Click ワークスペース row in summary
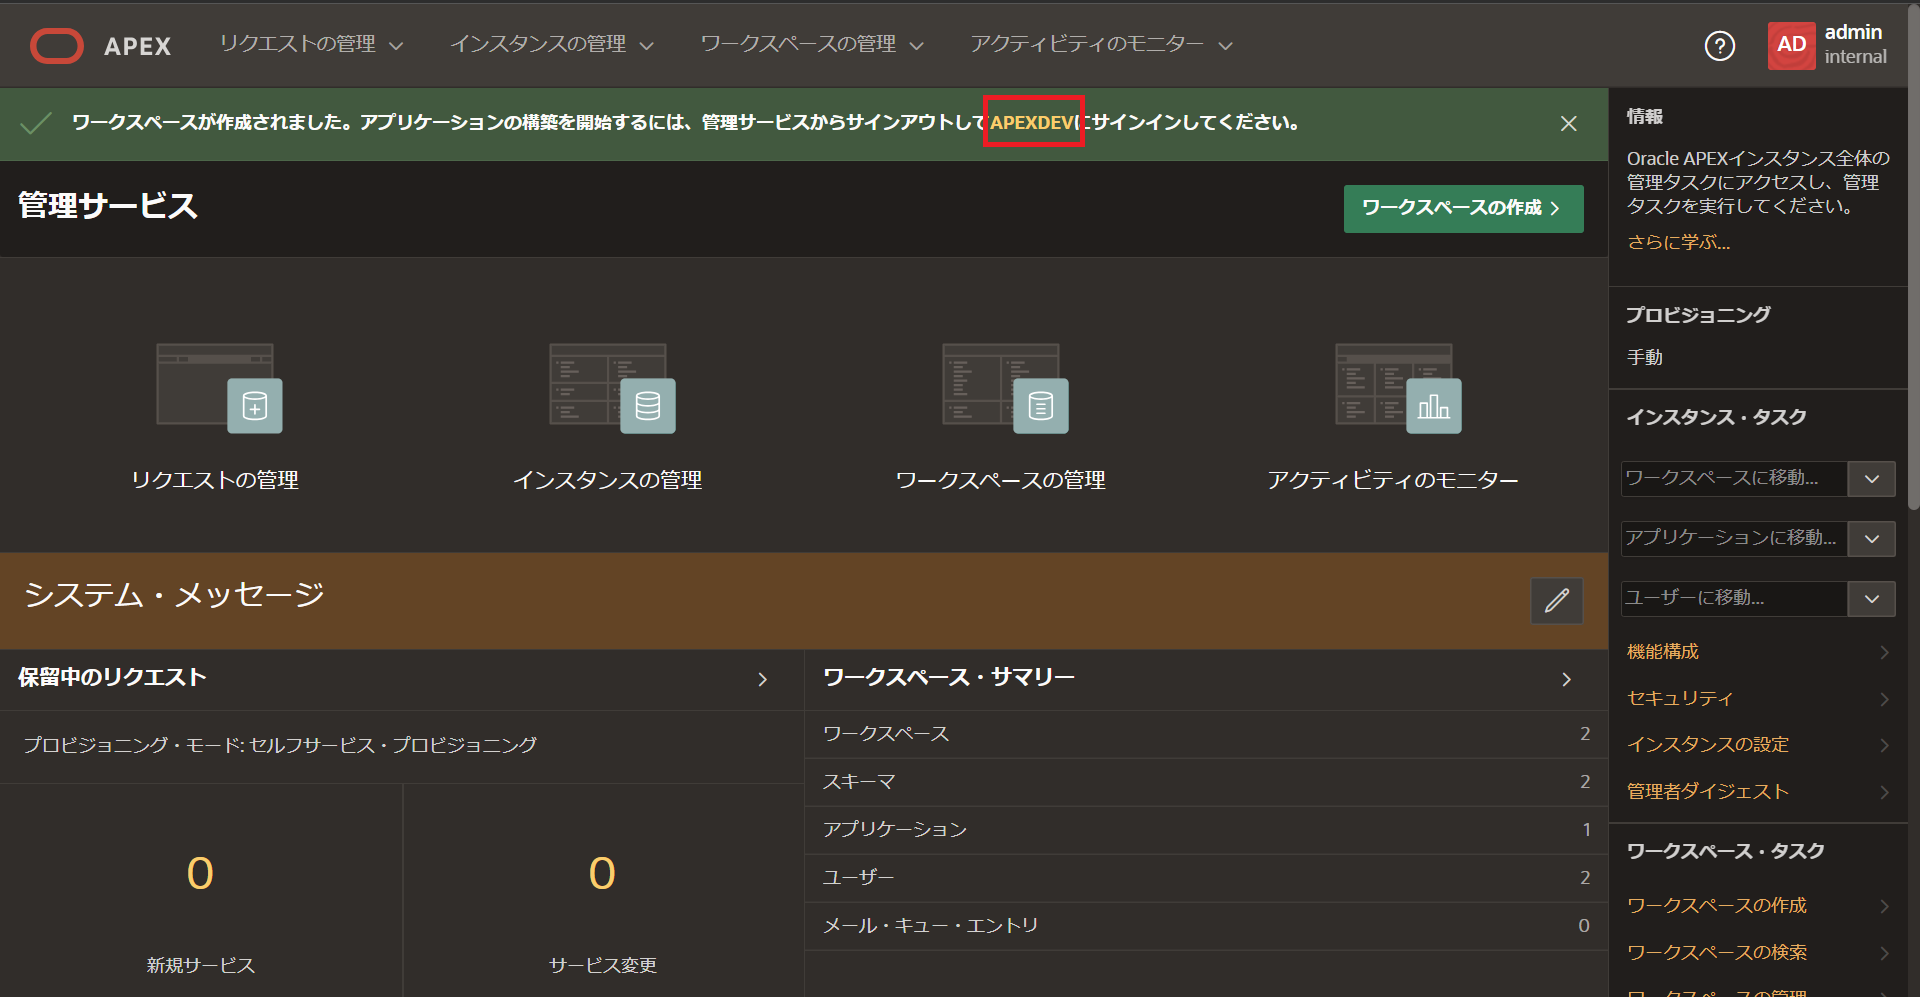1920x997 pixels. [x=1206, y=734]
